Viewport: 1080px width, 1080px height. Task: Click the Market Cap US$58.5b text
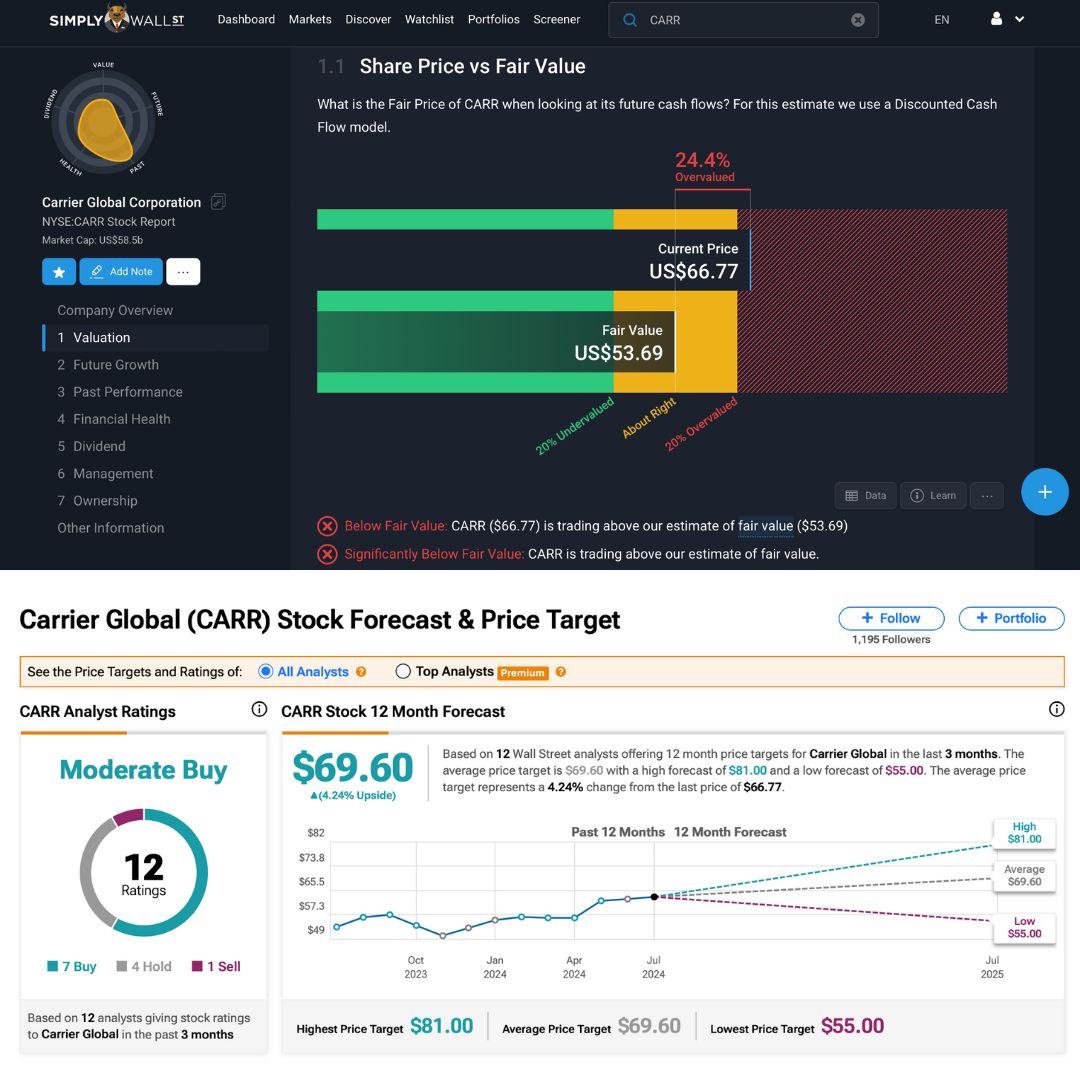pyautogui.click(x=92, y=240)
